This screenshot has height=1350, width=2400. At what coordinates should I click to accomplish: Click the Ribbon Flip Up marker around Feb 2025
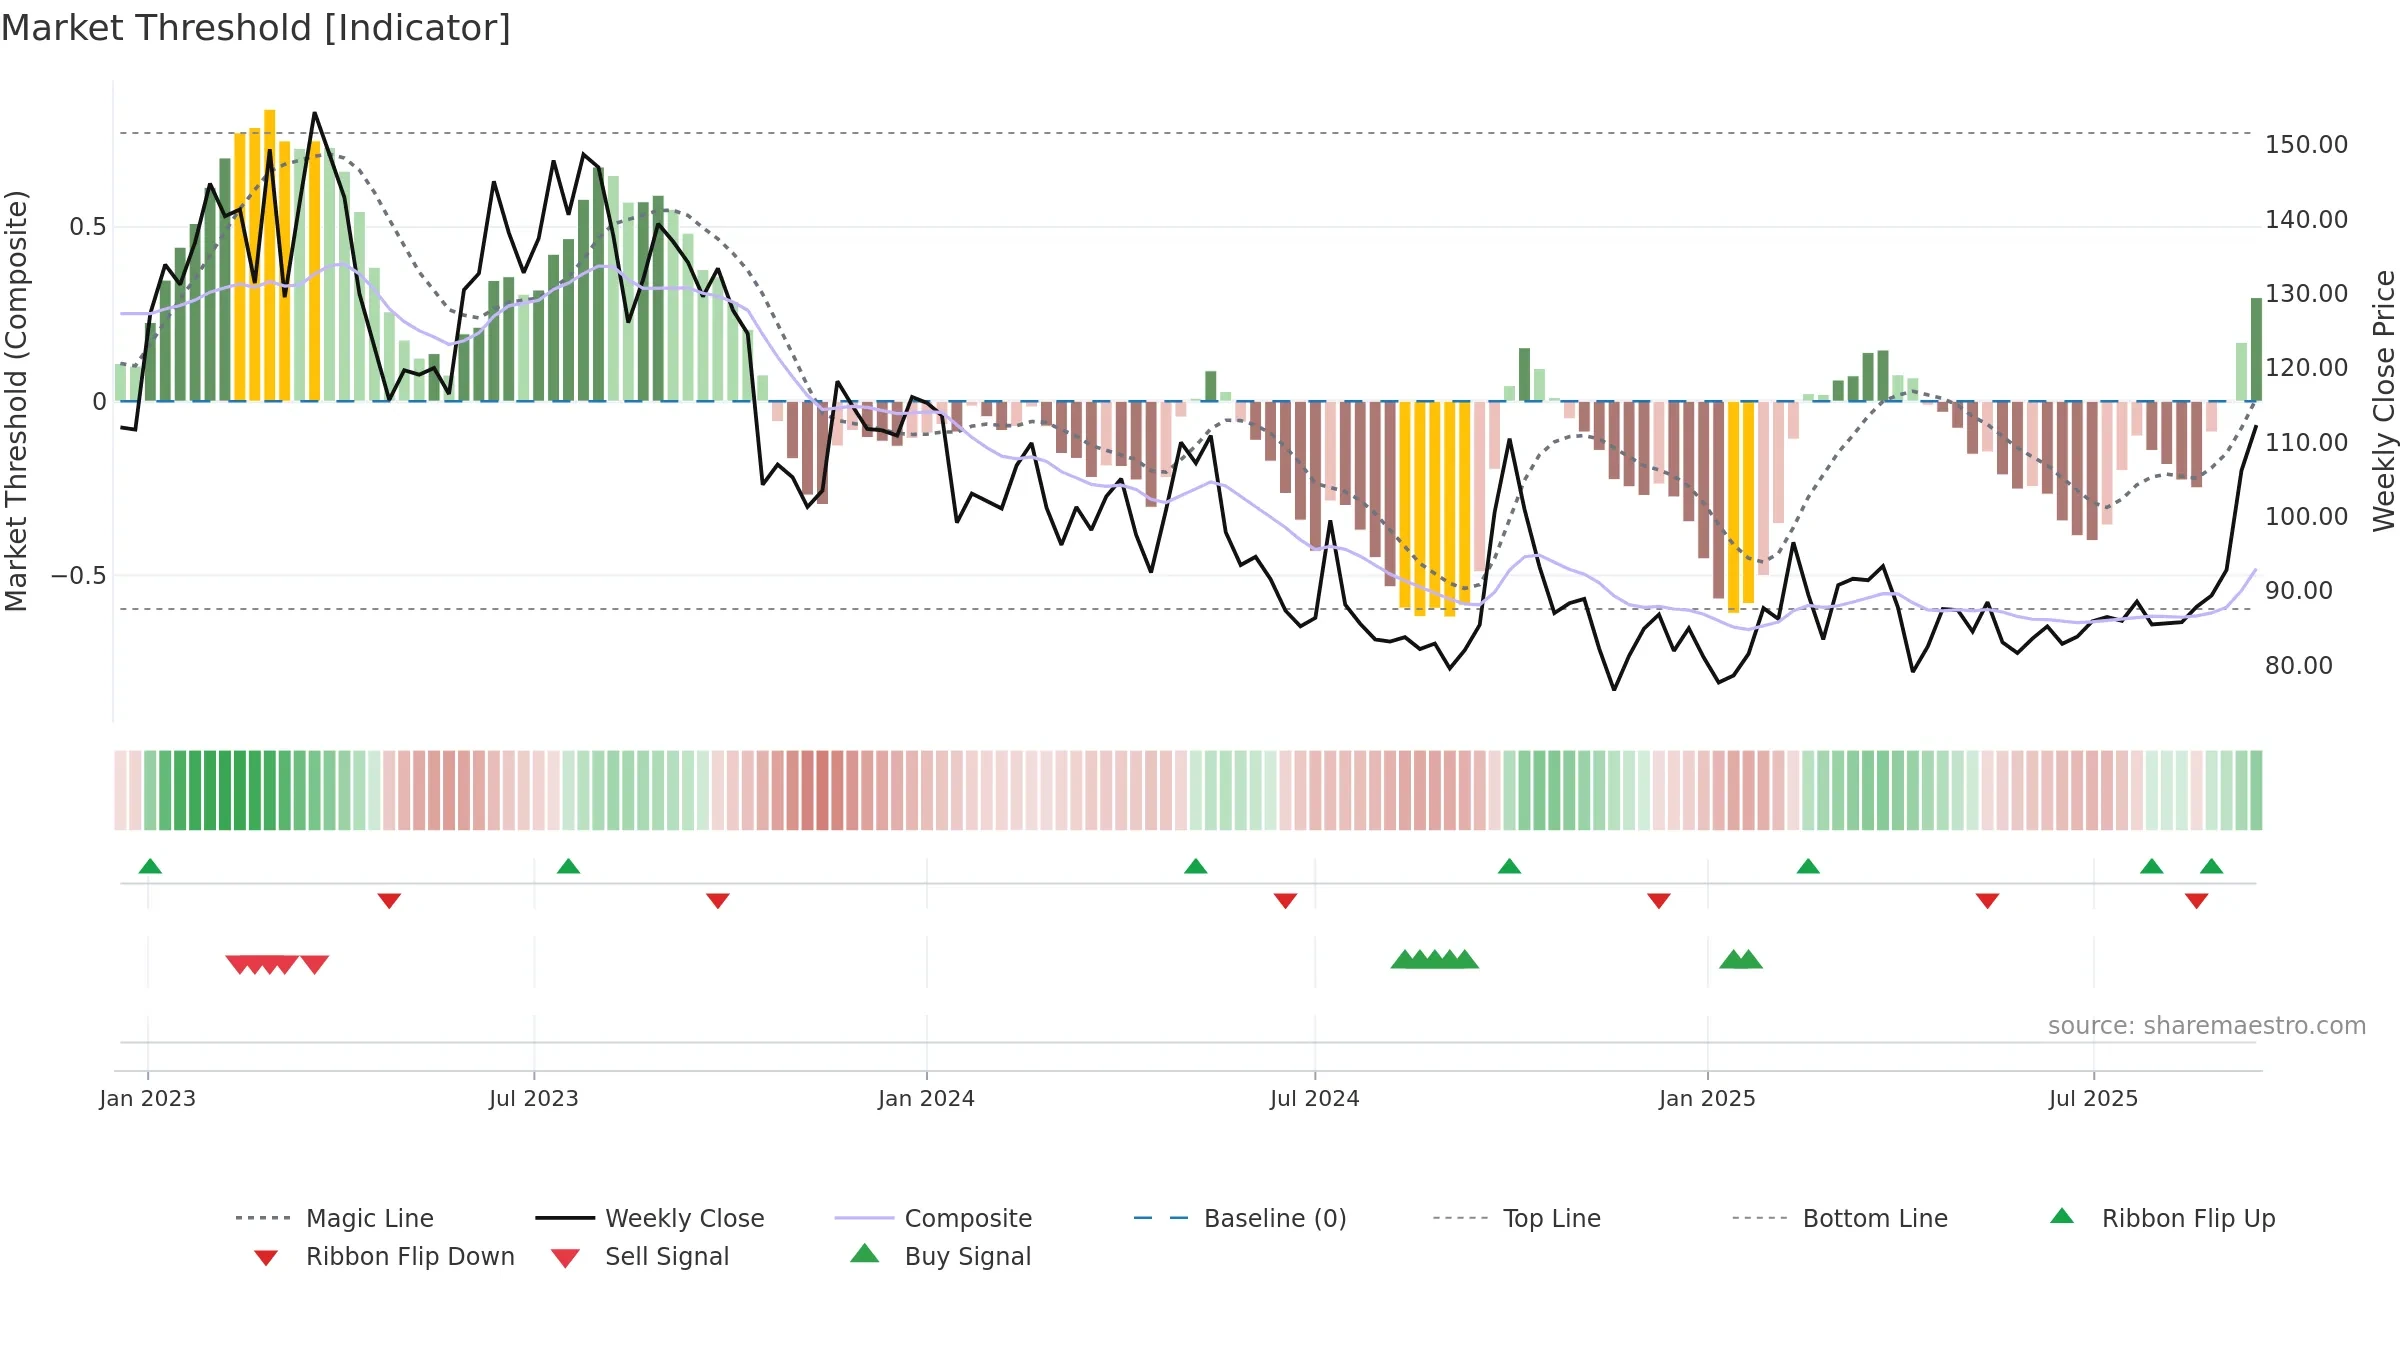point(1808,866)
